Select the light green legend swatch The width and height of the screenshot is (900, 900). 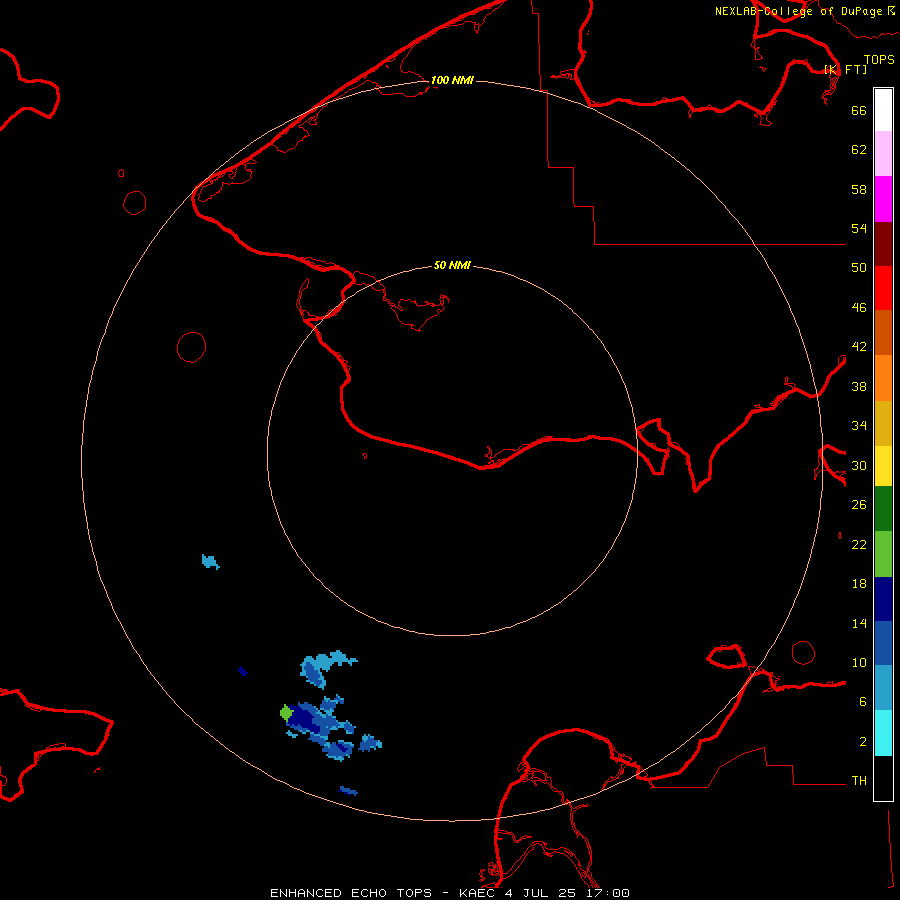click(x=883, y=553)
